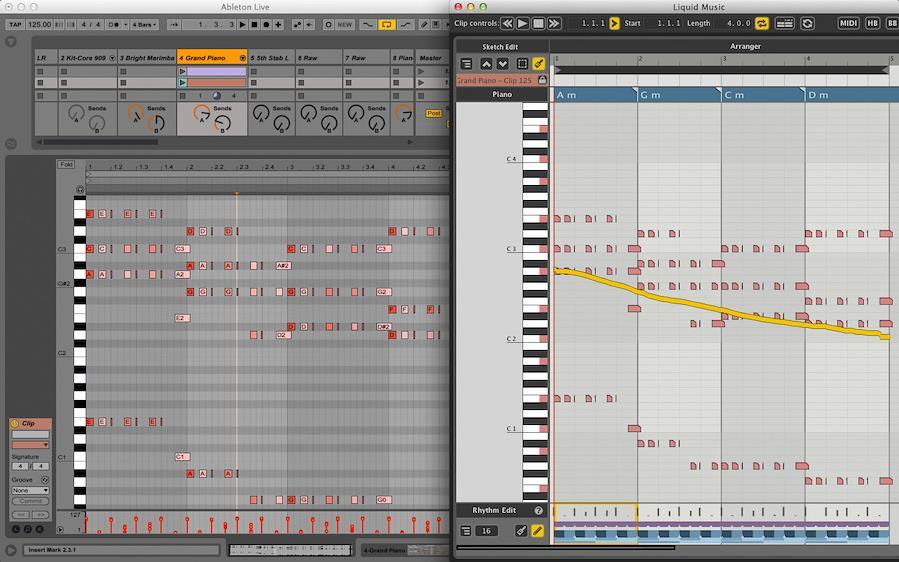Click the Groove hot-swap icon
Screen dimensions: 899x562
point(45,479)
